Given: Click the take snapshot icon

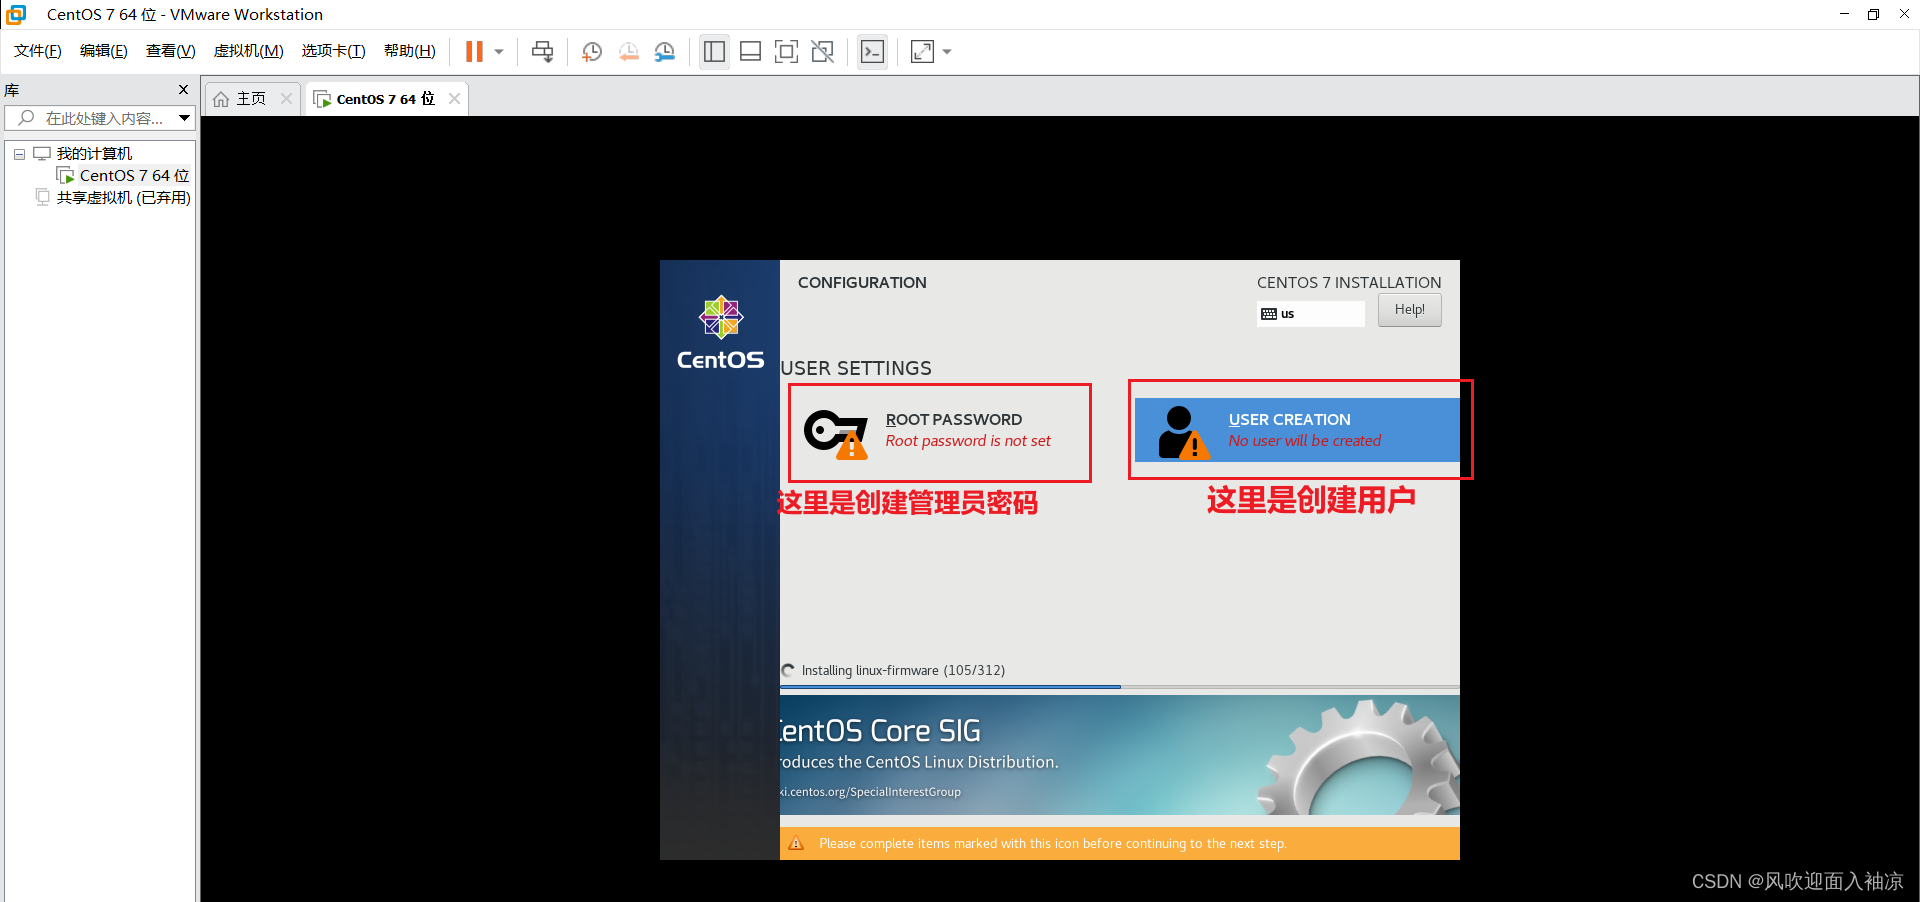Looking at the screenshot, I should [x=592, y=52].
